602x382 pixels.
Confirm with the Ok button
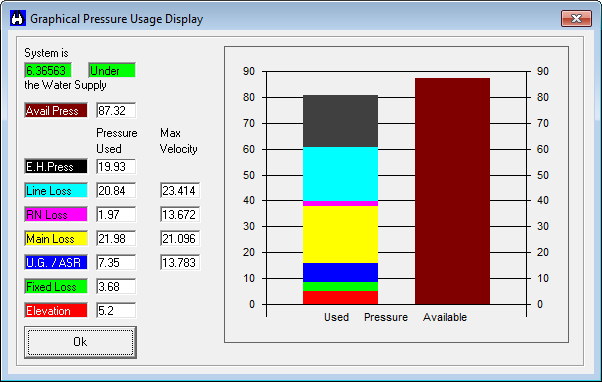tap(80, 342)
